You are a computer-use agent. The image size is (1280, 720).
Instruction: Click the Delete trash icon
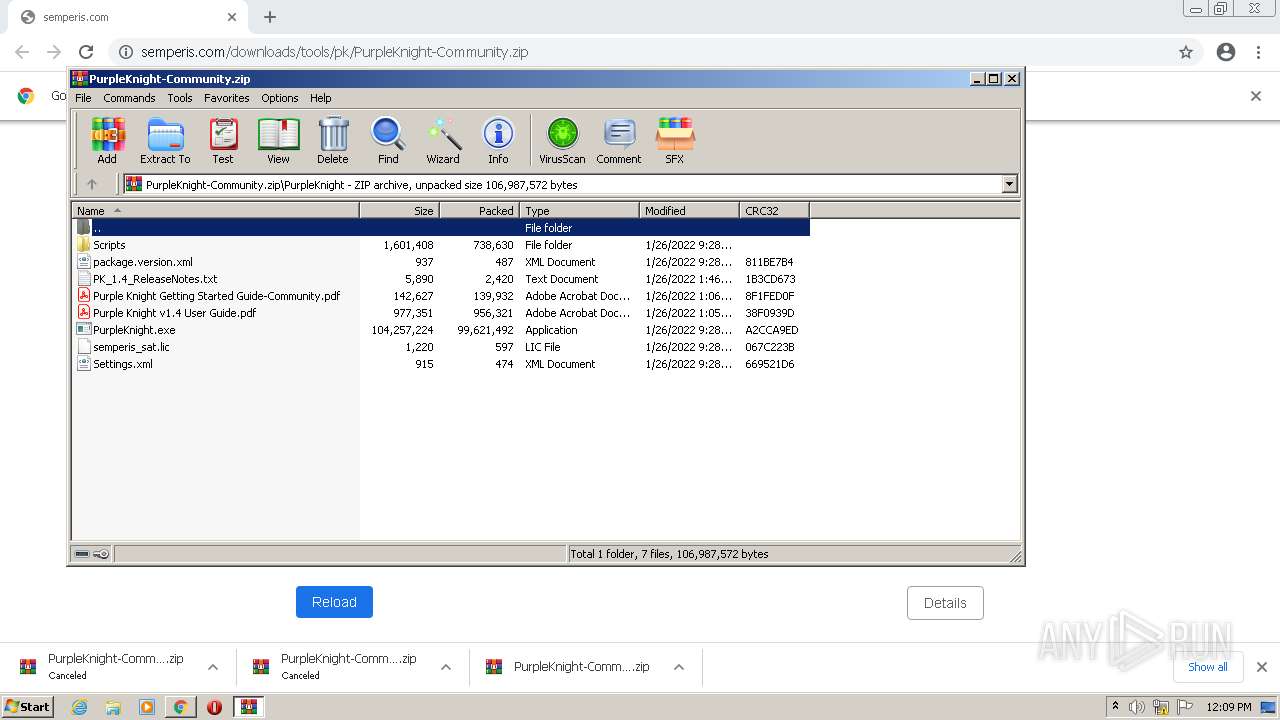(x=333, y=140)
